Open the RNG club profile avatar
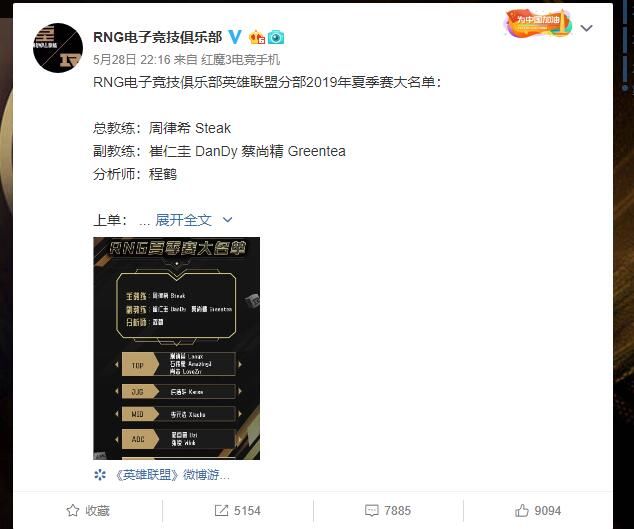 (58, 48)
